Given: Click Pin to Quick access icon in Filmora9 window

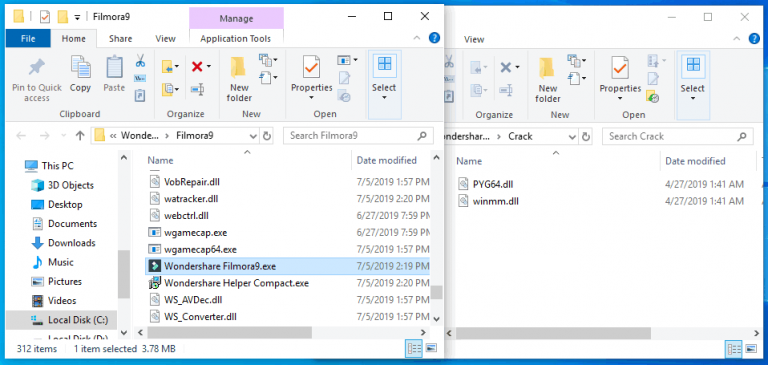Looking at the screenshot, I should [37, 68].
